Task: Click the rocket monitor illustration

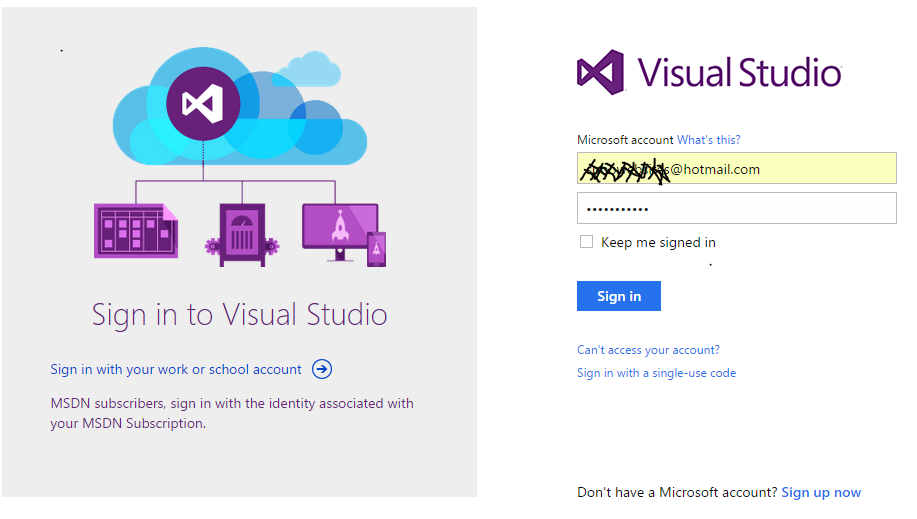Action: (x=340, y=232)
